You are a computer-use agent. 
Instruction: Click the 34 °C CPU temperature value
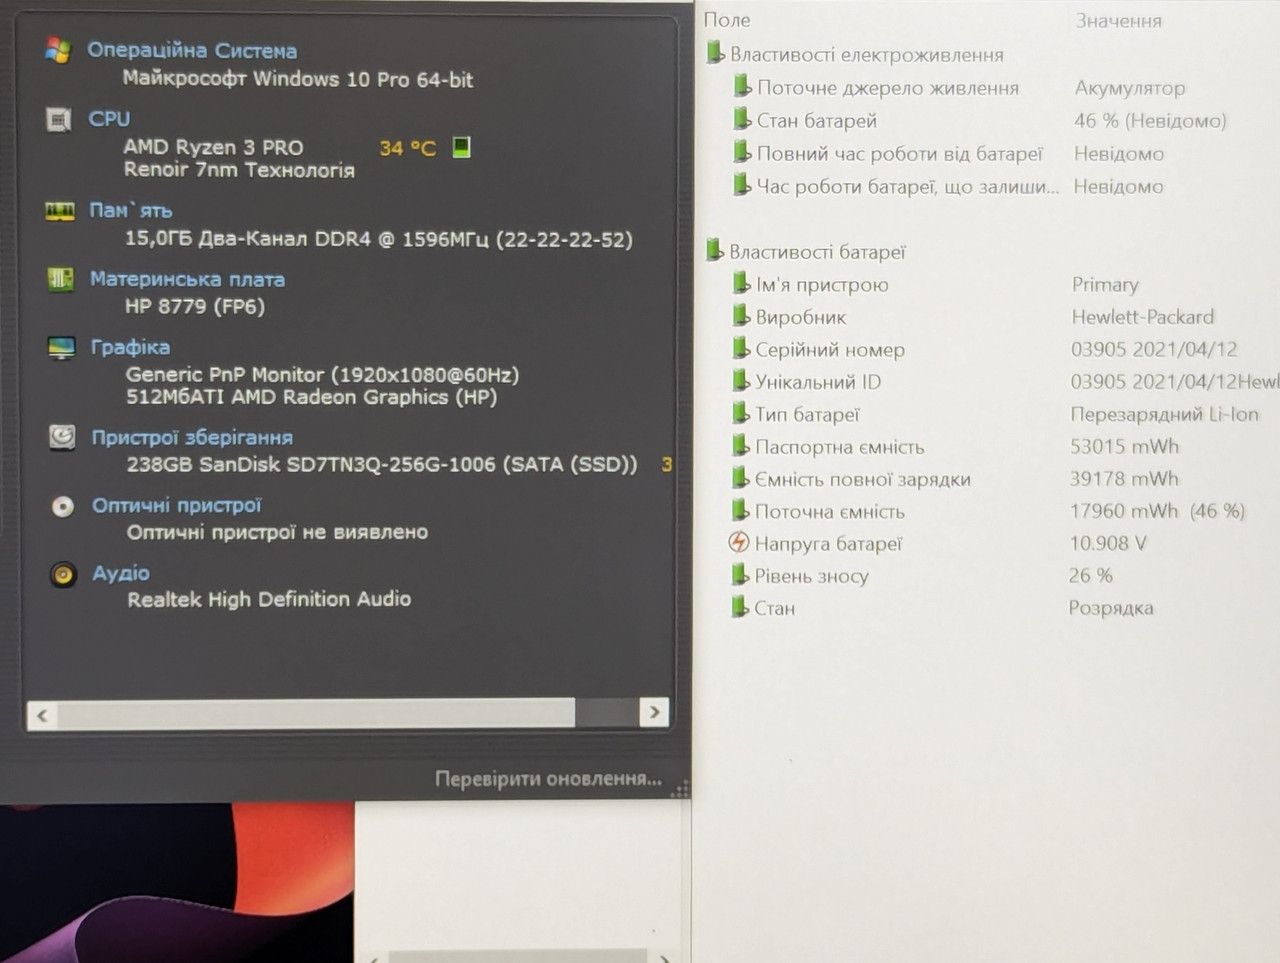pos(407,148)
